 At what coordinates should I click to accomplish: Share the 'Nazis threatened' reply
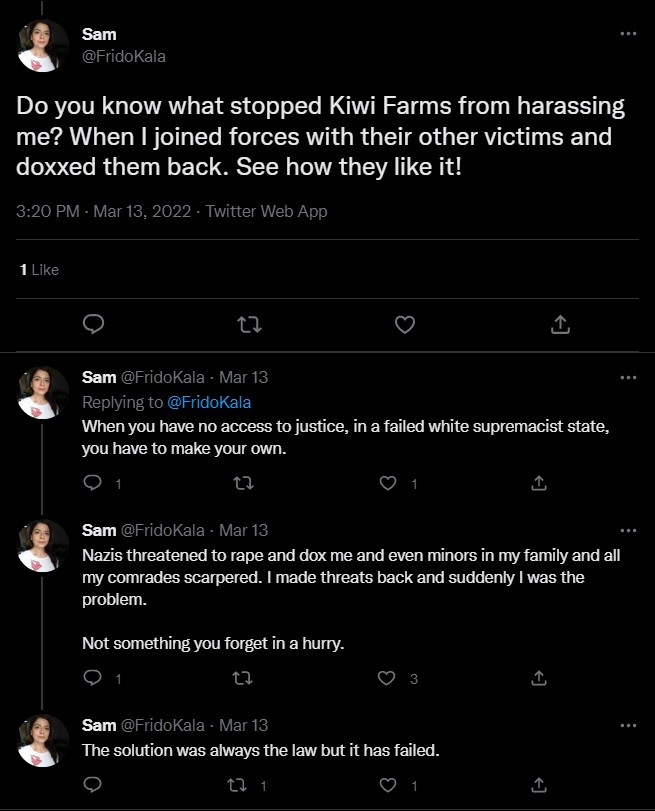click(539, 679)
